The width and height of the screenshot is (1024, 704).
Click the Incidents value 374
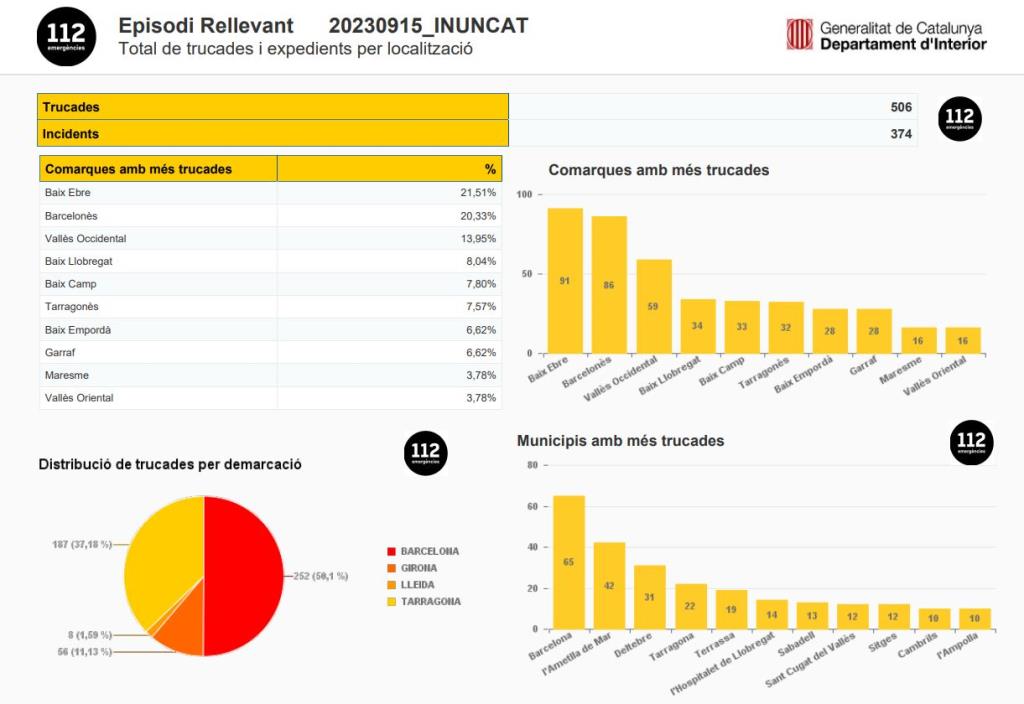pos(901,134)
